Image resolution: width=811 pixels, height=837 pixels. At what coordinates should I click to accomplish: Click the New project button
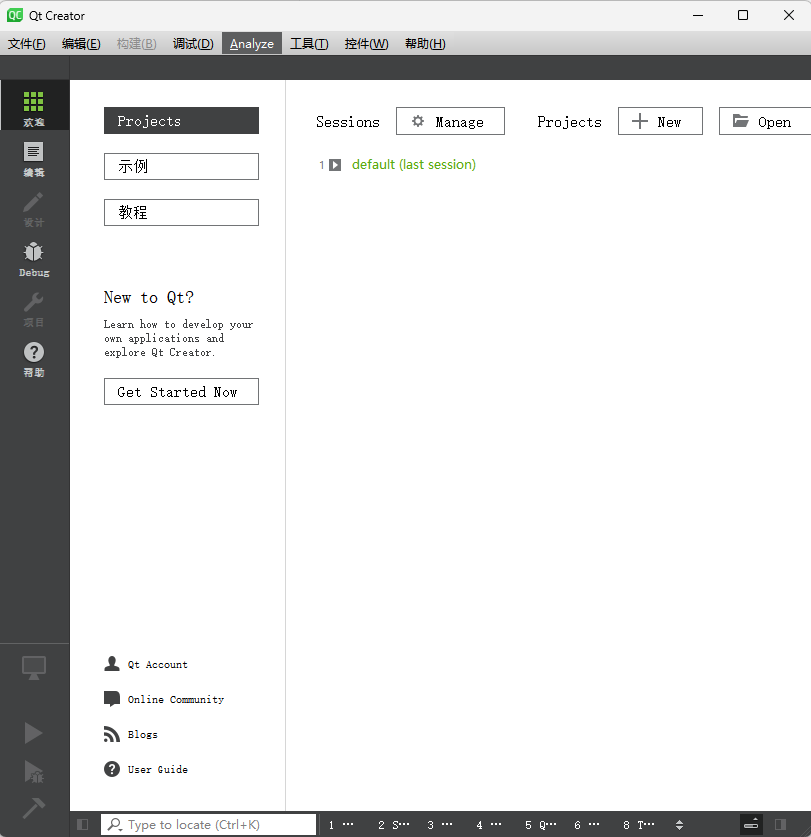(x=660, y=121)
